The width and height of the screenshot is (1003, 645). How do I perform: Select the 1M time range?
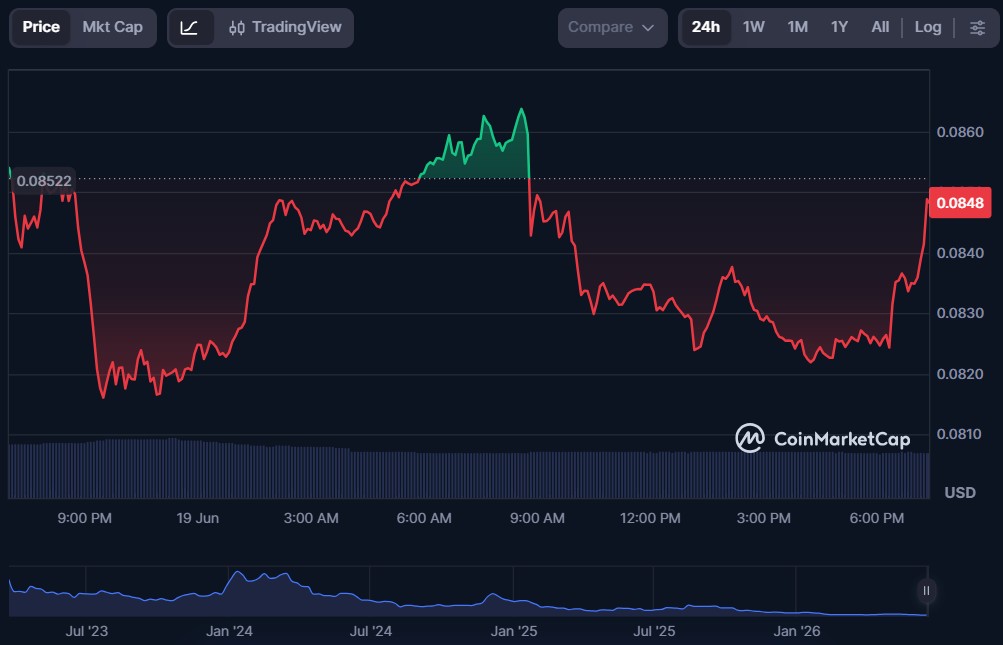(x=798, y=28)
